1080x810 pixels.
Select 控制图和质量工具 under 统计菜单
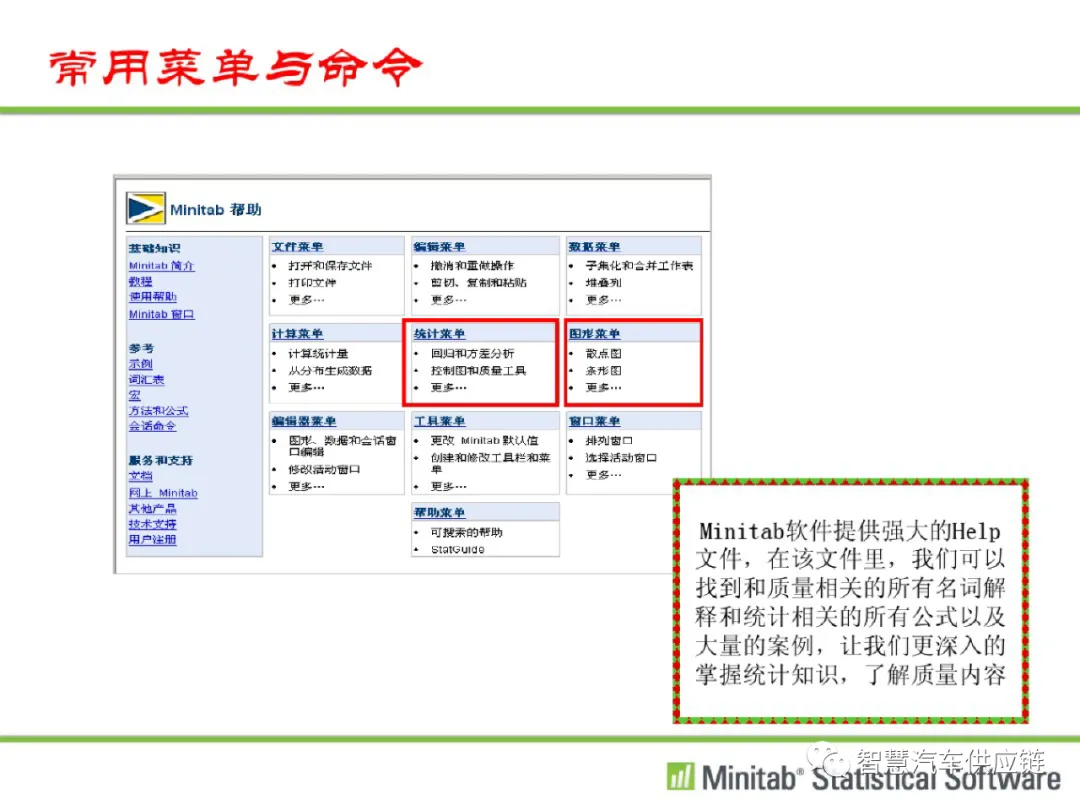(x=479, y=371)
